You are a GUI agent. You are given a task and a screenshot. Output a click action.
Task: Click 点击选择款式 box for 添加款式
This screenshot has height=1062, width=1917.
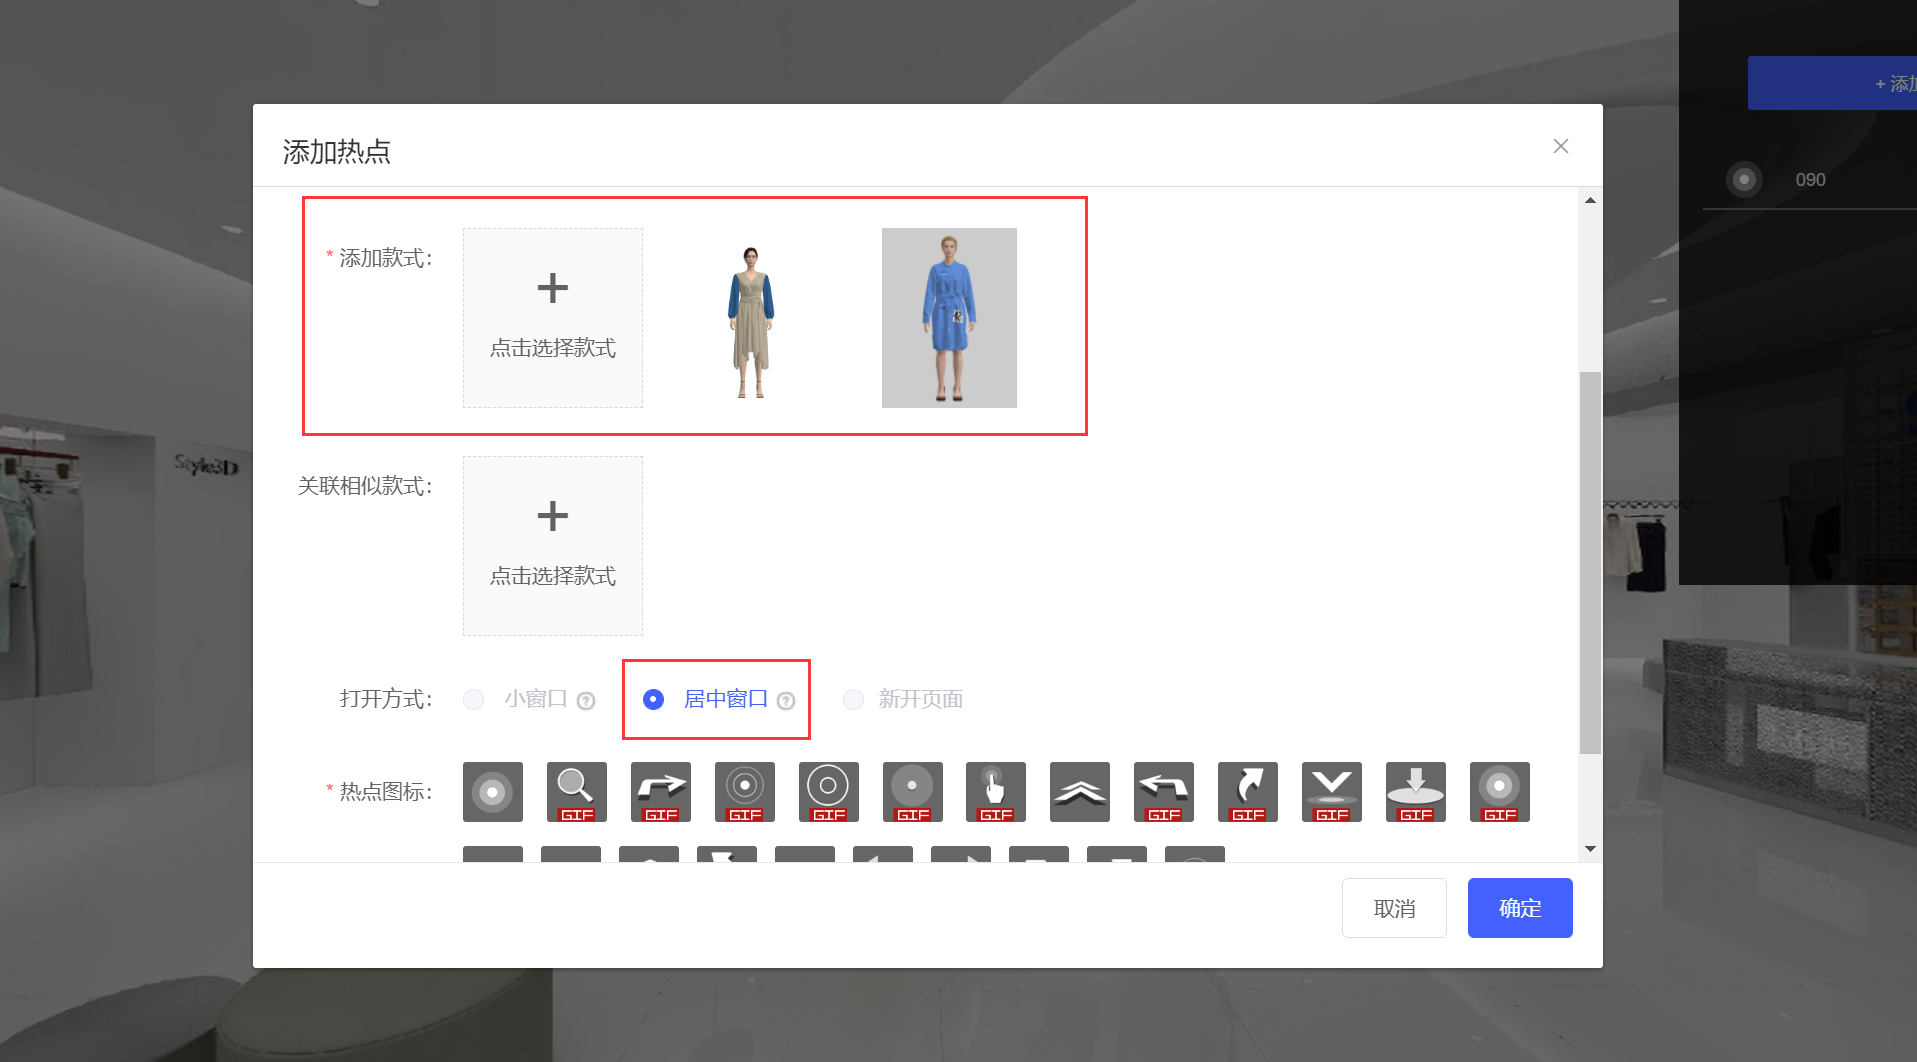click(x=552, y=317)
